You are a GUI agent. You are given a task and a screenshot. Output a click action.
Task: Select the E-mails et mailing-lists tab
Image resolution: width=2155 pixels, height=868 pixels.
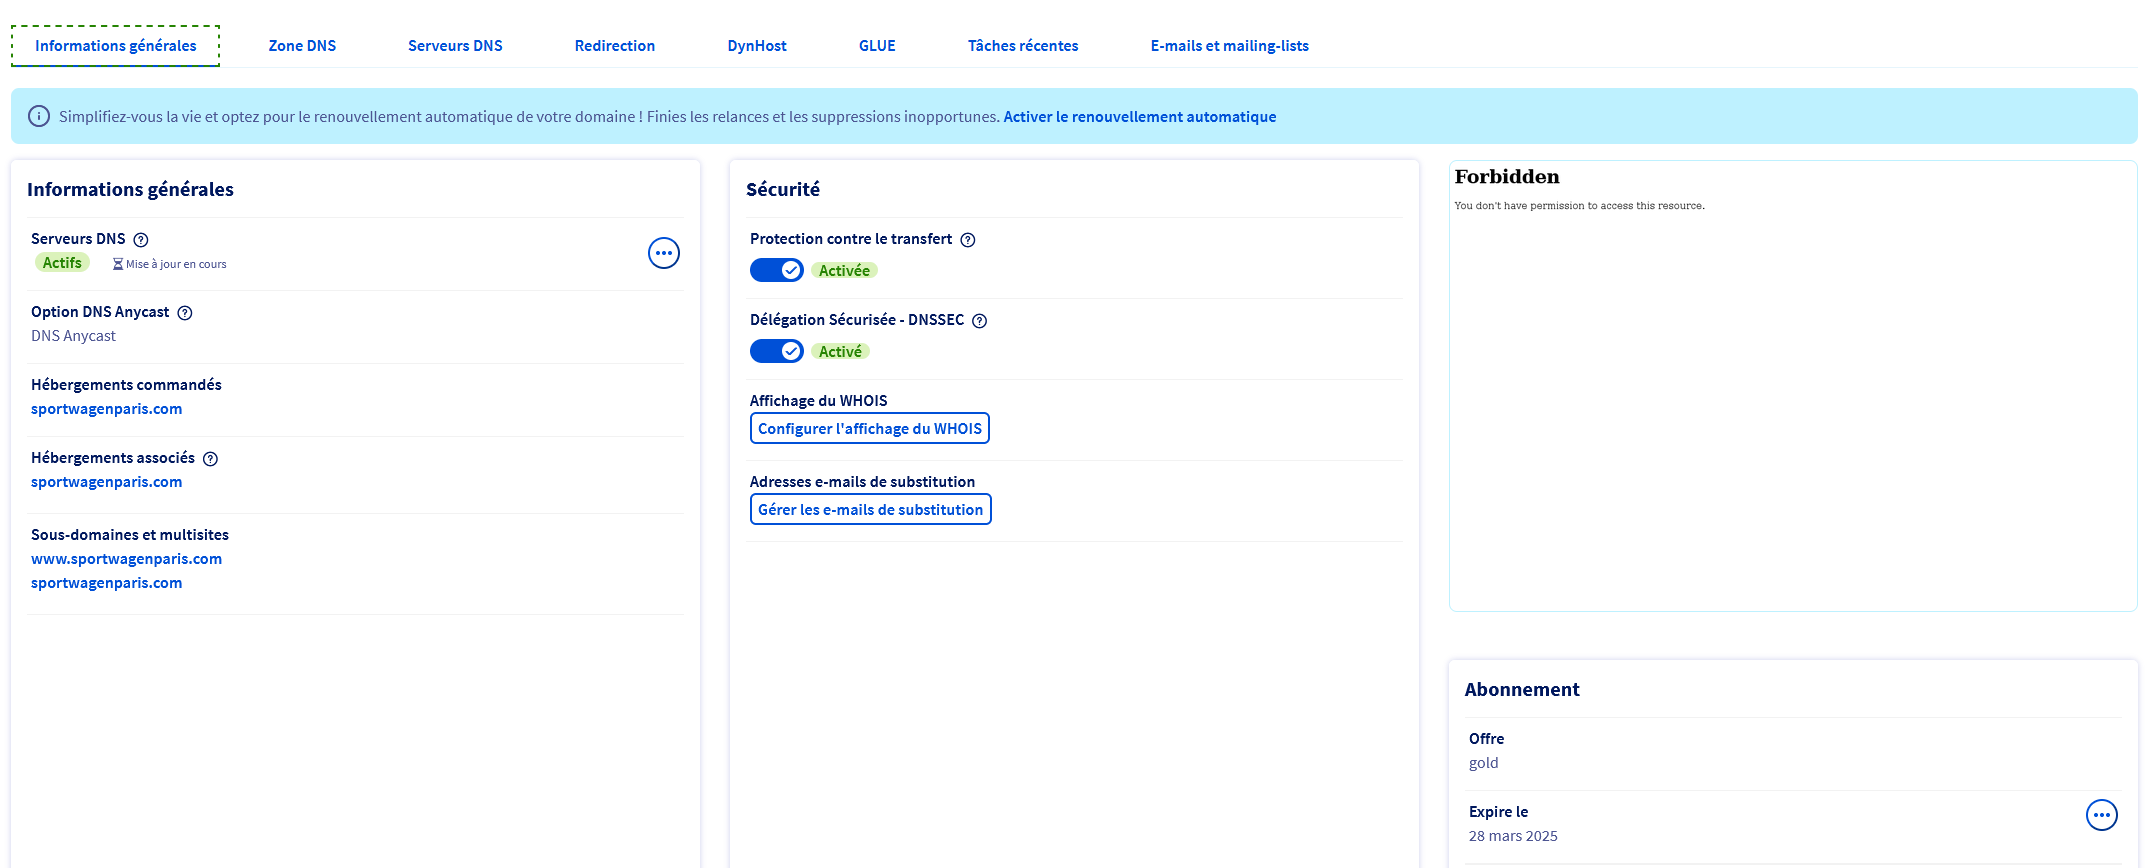pyautogui.click(x=1229, y=46)
